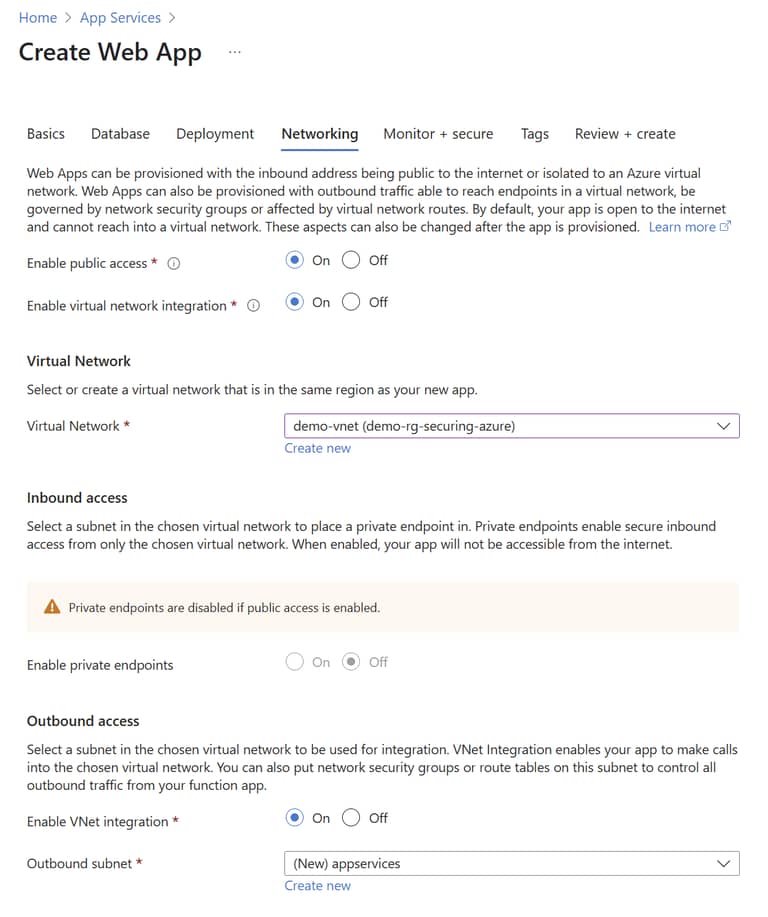Click the external link icon on Learn more
This screenshot has height=917, width=768.
click(x=724, y=227)
